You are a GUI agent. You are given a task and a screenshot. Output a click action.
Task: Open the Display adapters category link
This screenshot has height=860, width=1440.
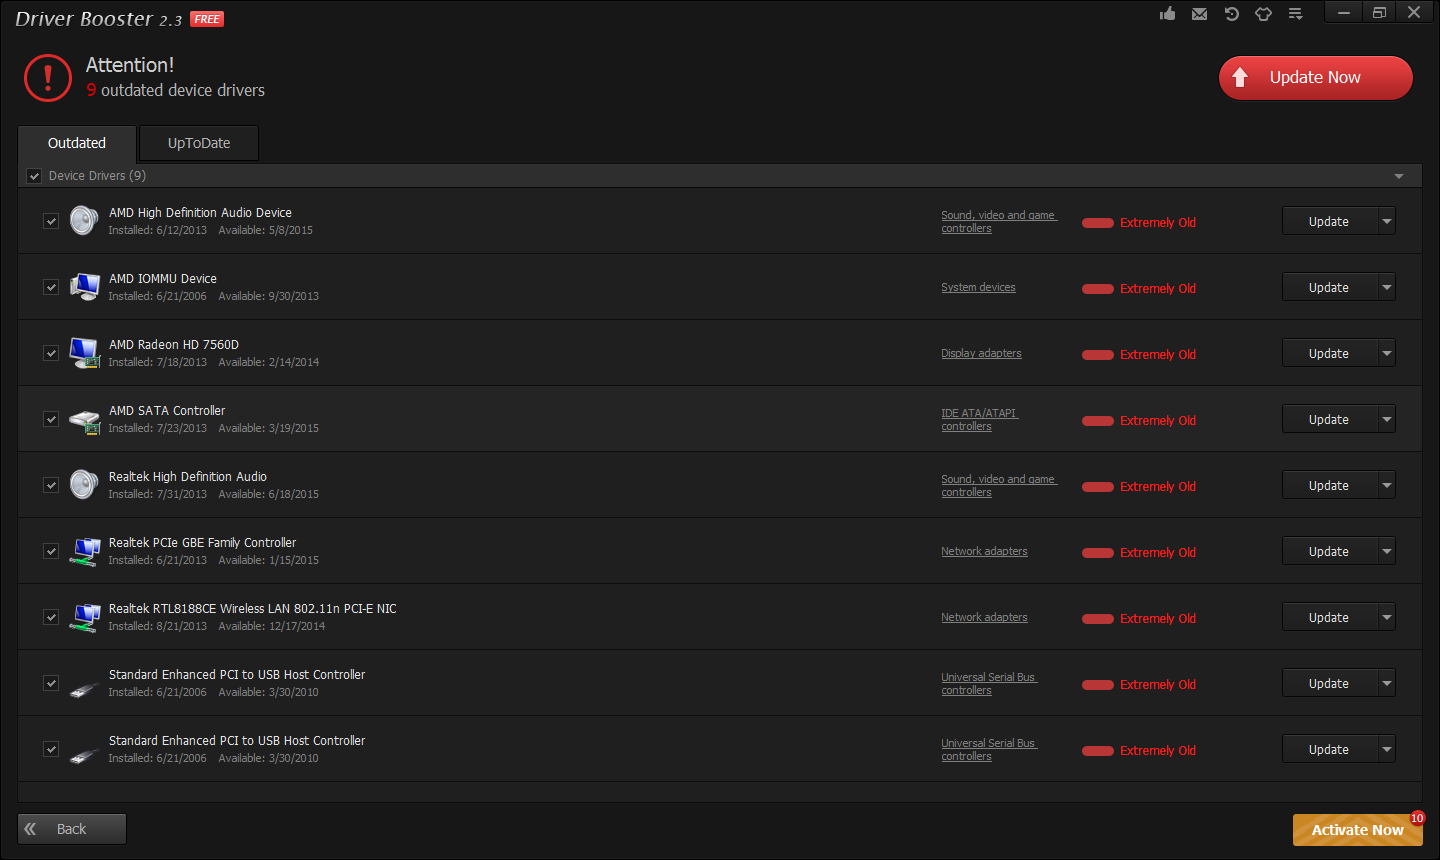[x=981, y=353]
